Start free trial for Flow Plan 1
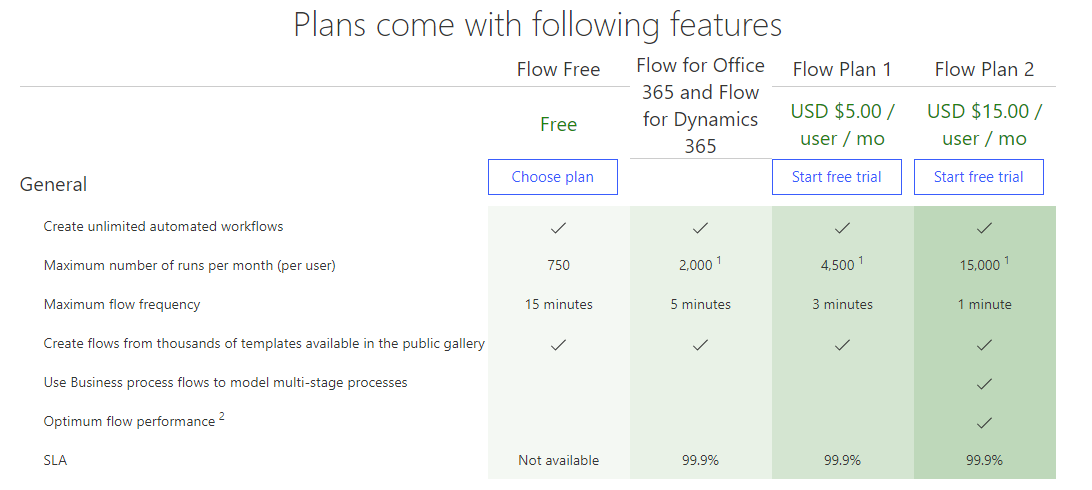This screenshot has width=1092, height=490. pos(836,177)
